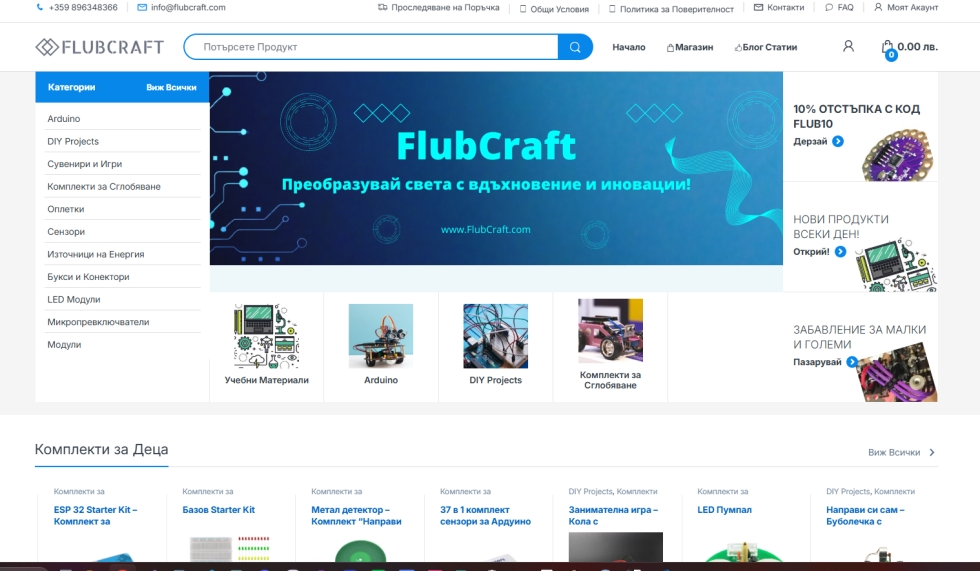Expand Виж Всички in Комплекти за Деца section

point(901,453)
